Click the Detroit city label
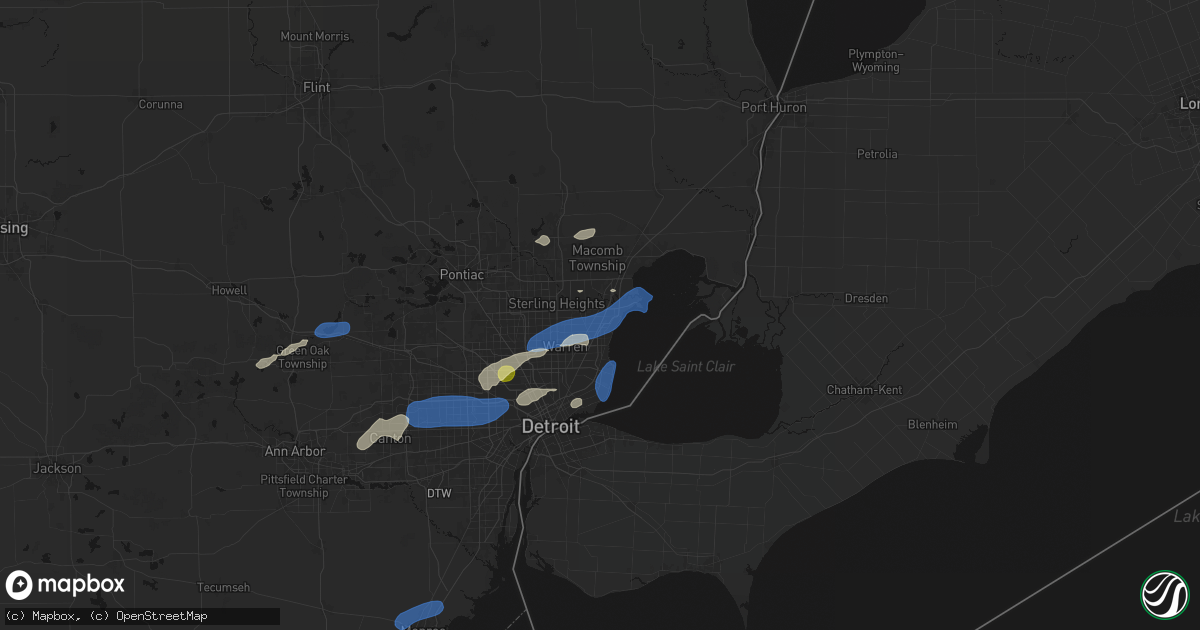 click(550, 427)
